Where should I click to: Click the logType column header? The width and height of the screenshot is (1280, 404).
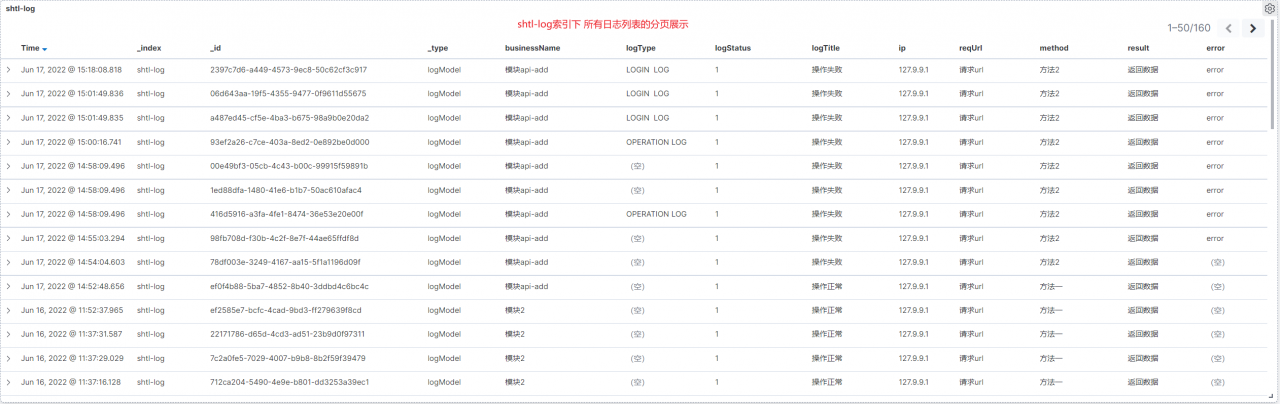[x=641, y=48]
